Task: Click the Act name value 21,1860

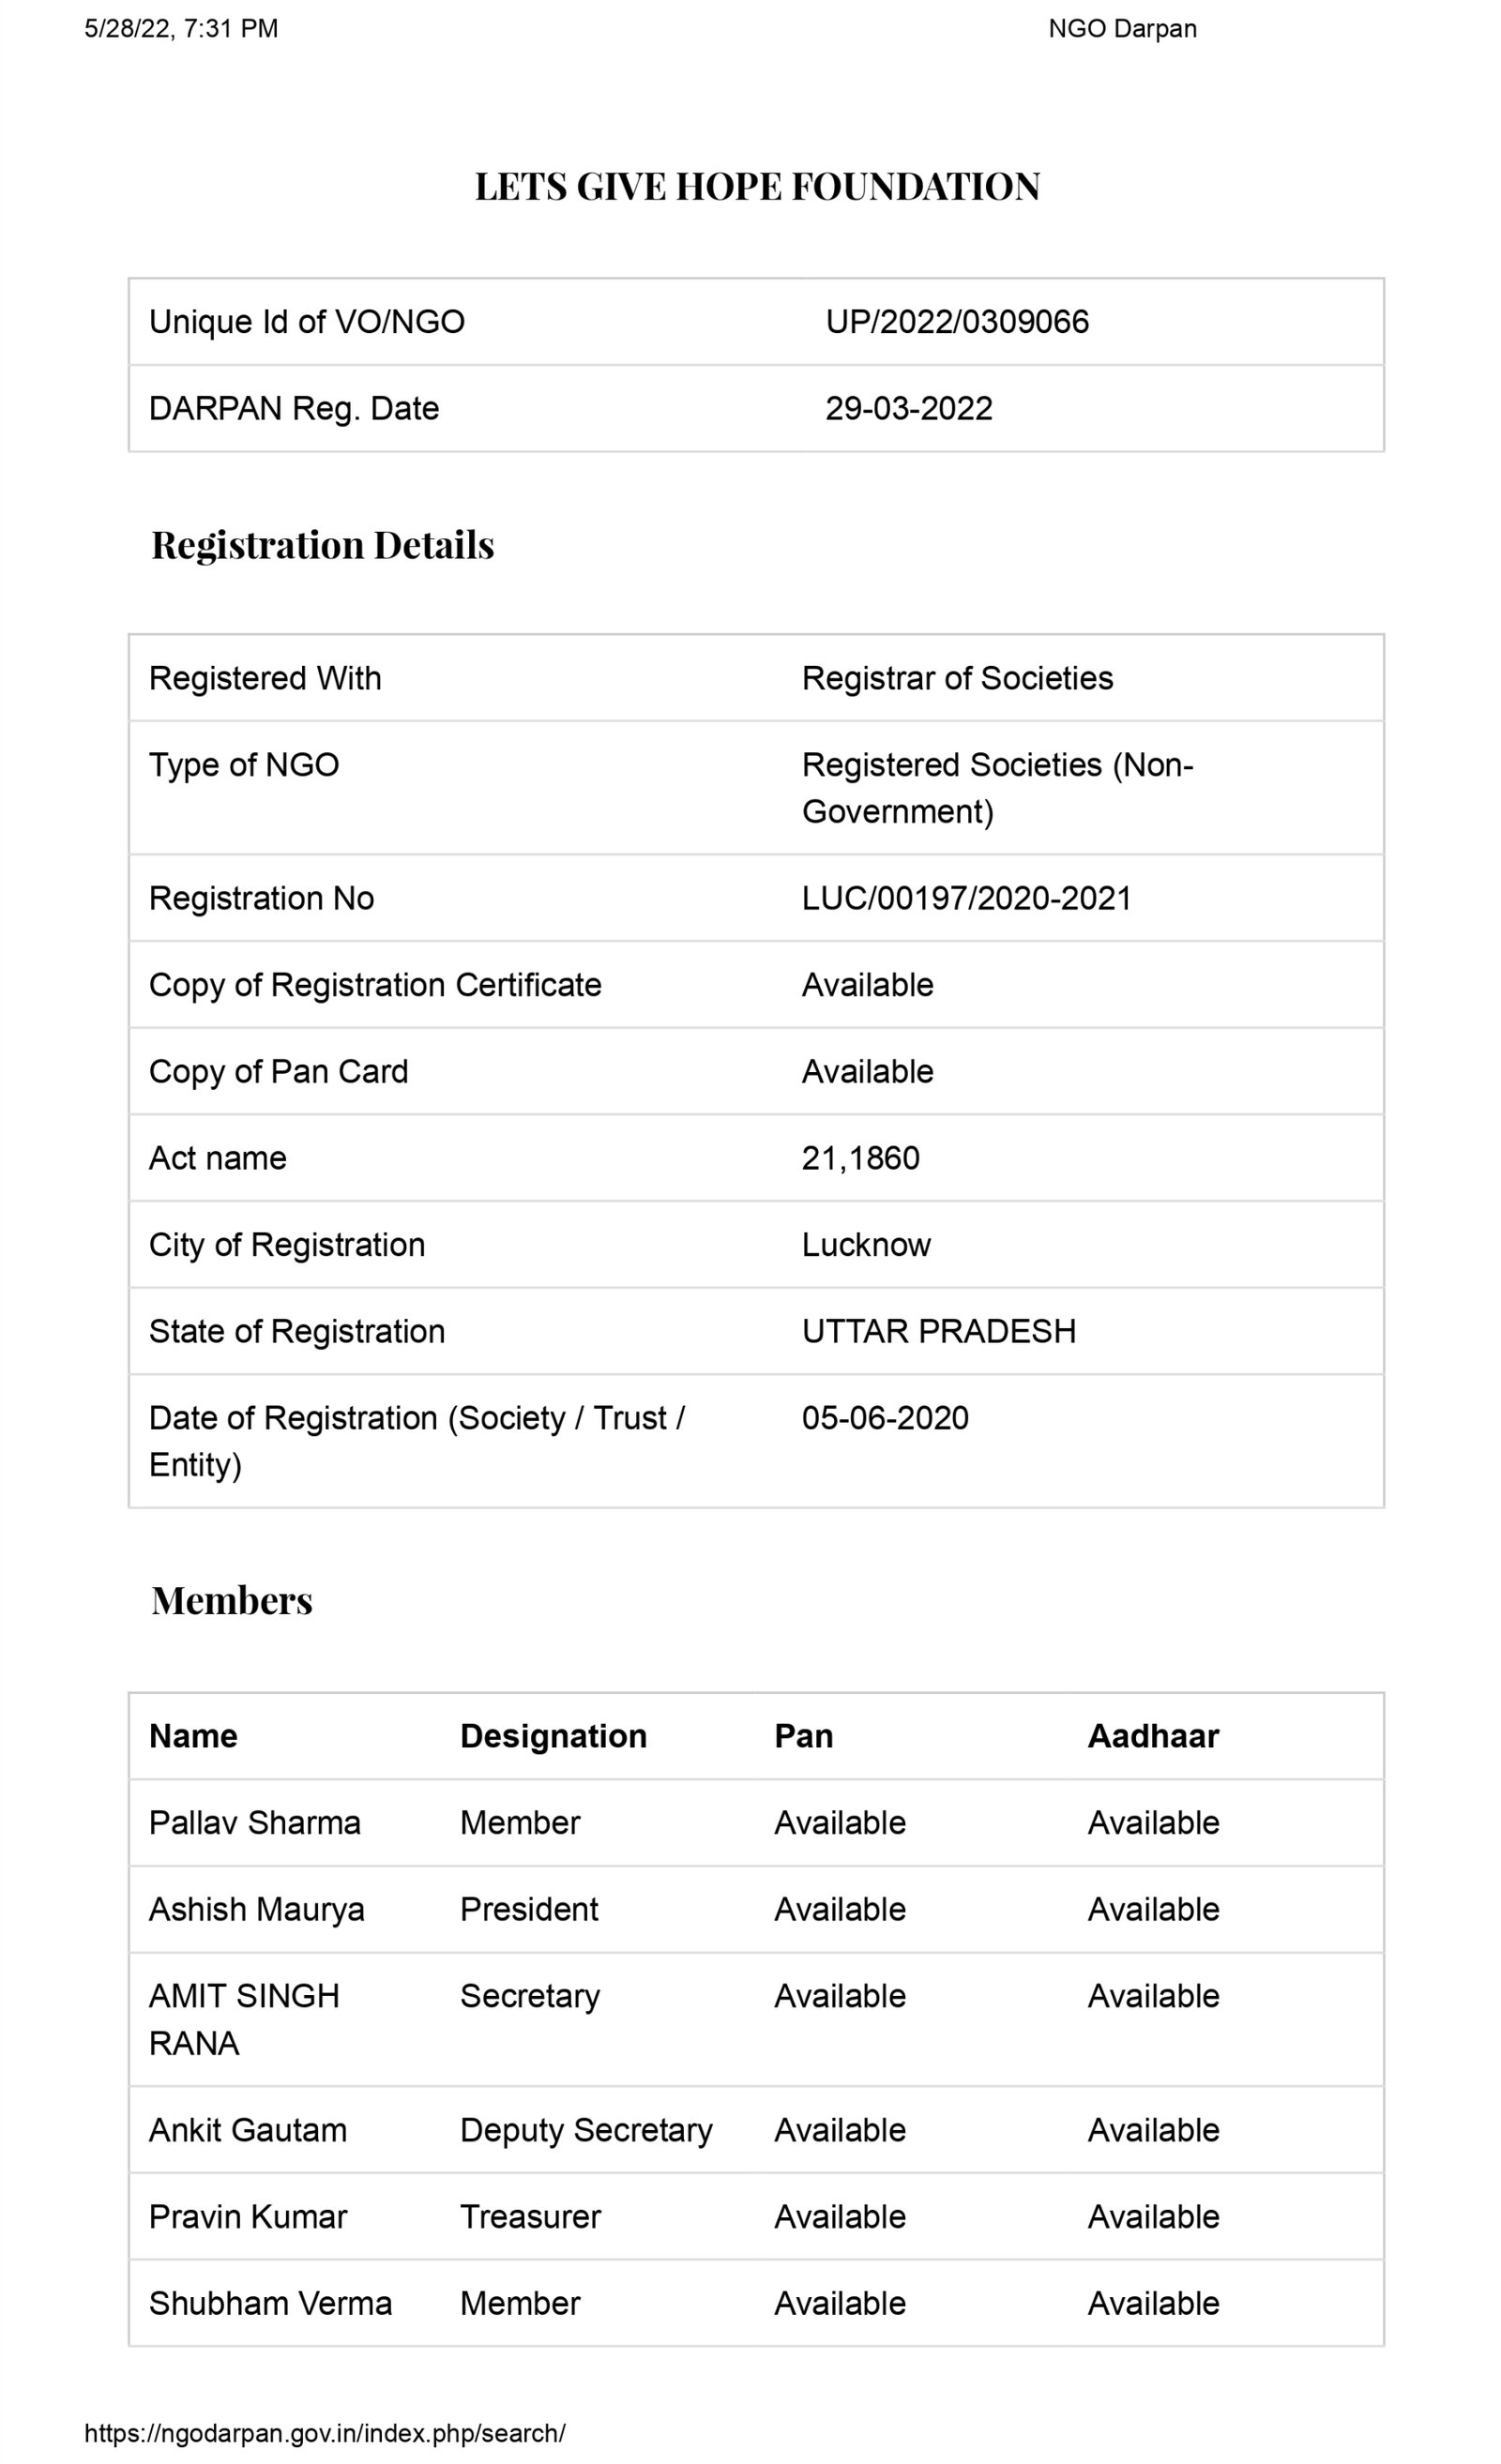Action: 860,1158
